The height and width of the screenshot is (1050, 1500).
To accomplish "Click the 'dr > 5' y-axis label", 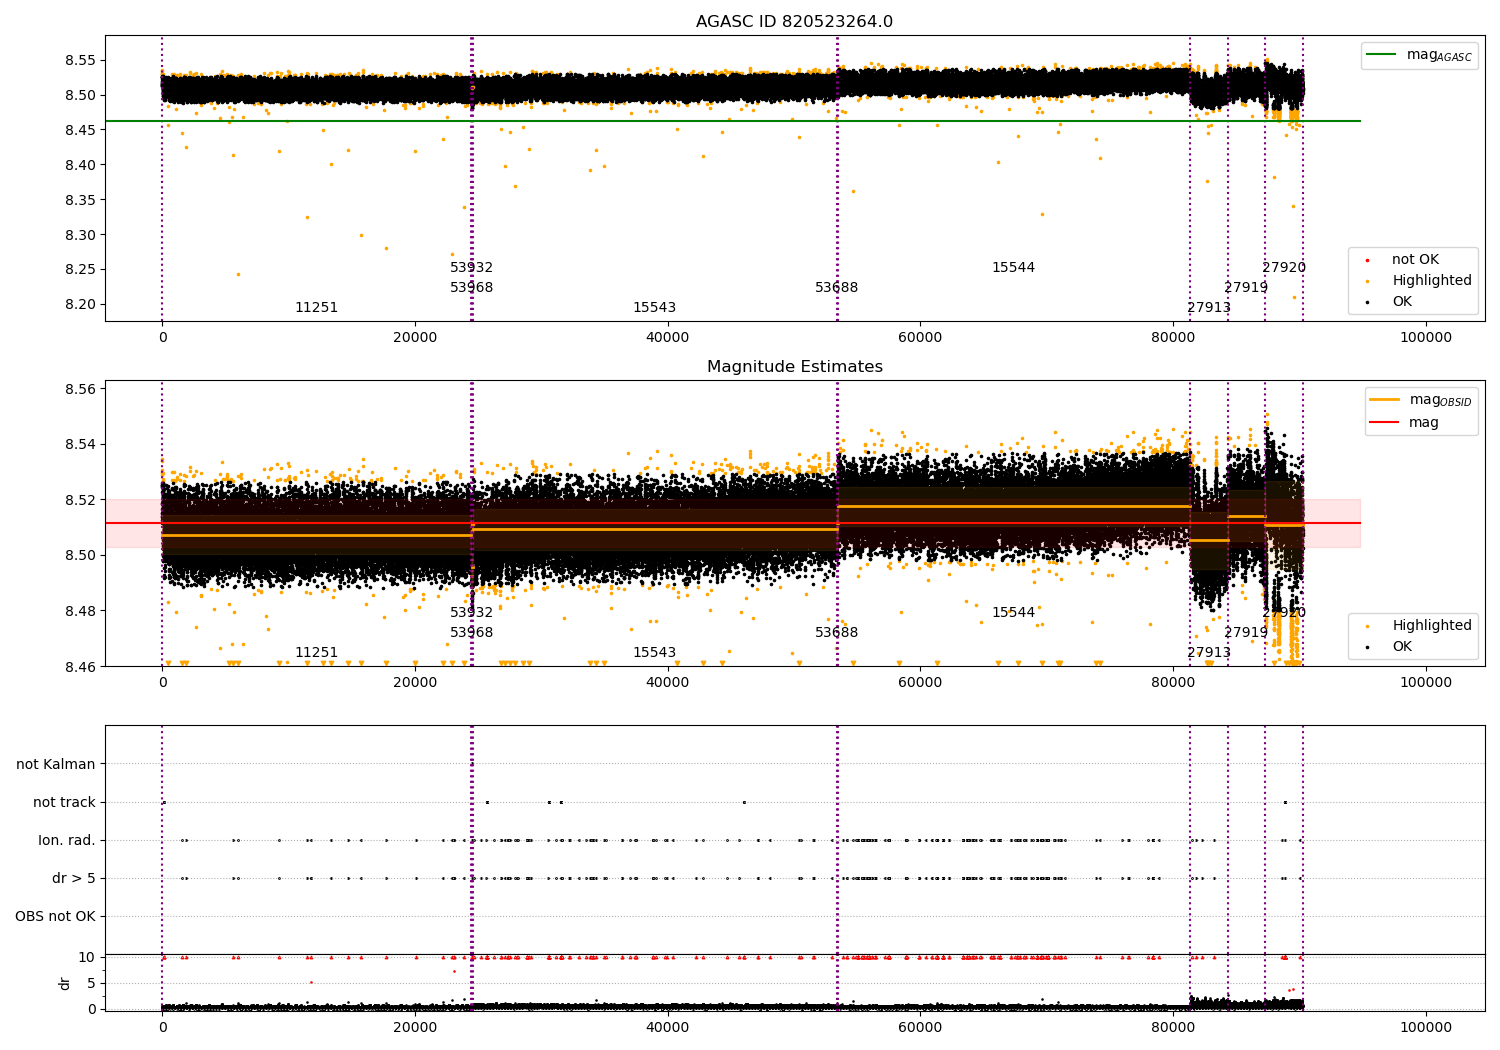I will [74, 879].
